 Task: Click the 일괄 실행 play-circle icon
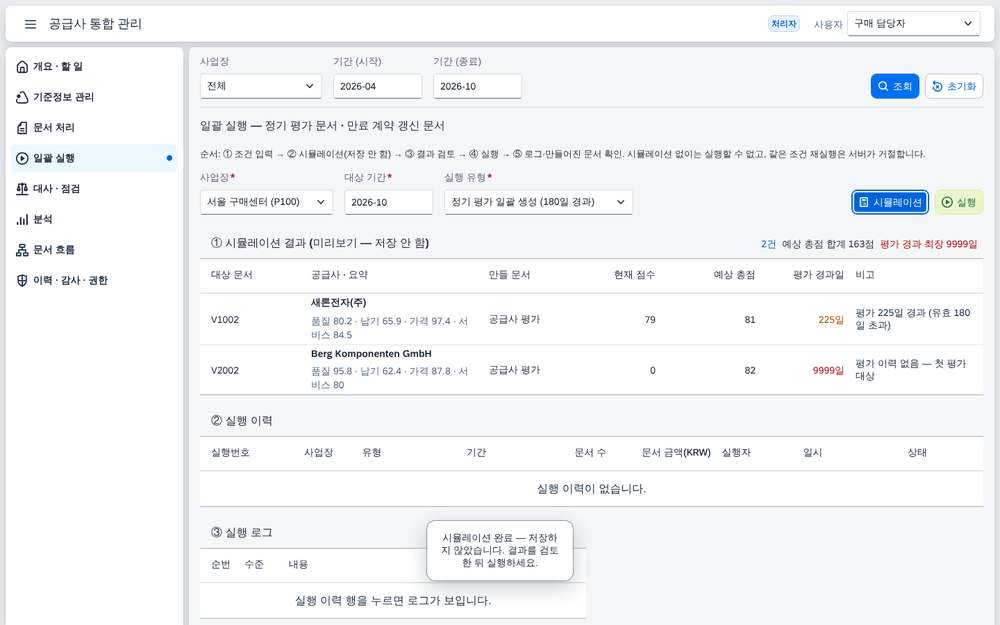(22, 158)
